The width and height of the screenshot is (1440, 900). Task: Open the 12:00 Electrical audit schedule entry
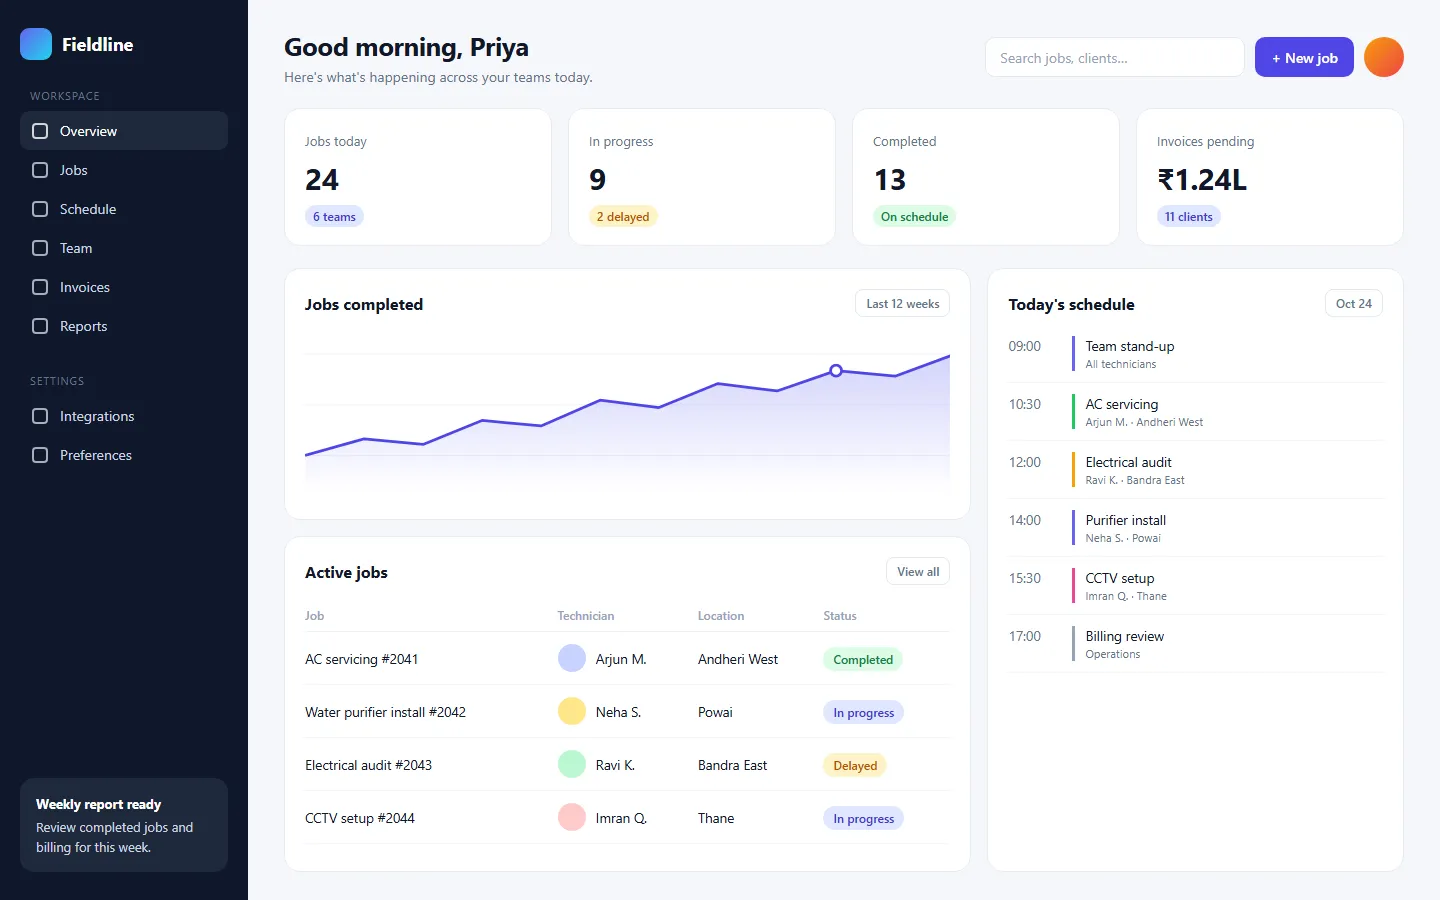click(x=1196, y=470)
